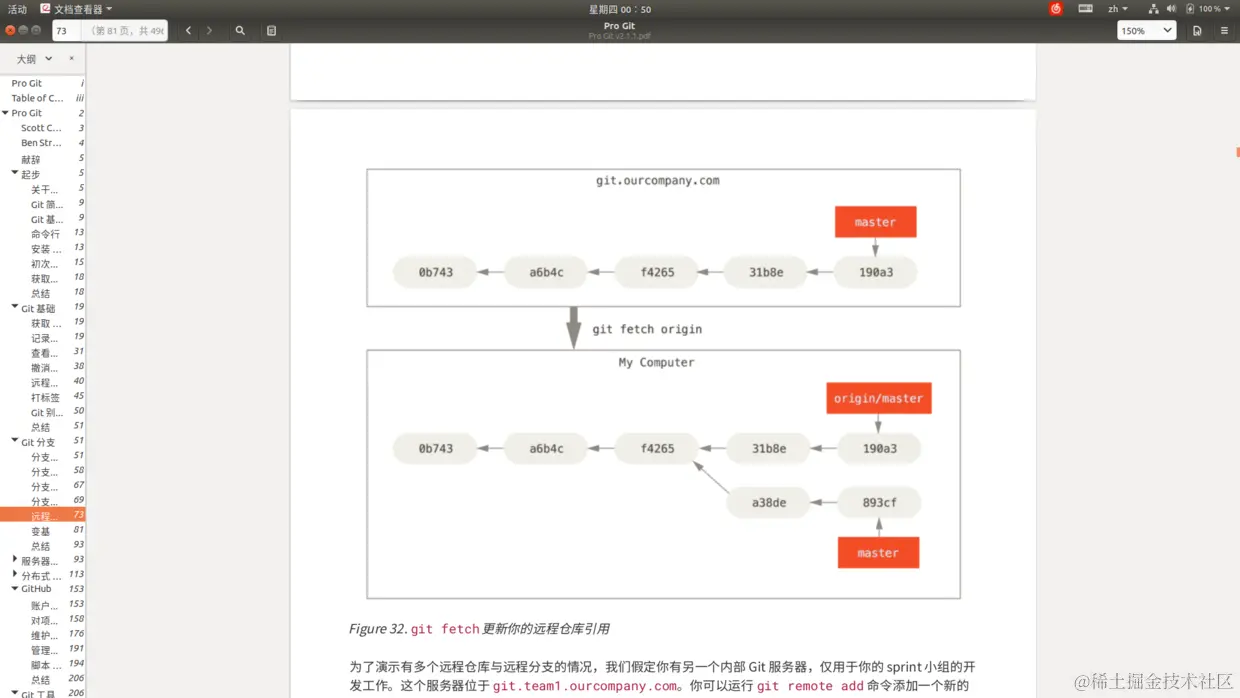Click git.team1.ourcompany.com text in paragraph
Screen dimensions: 1240x698
click(x=585, y=686)
